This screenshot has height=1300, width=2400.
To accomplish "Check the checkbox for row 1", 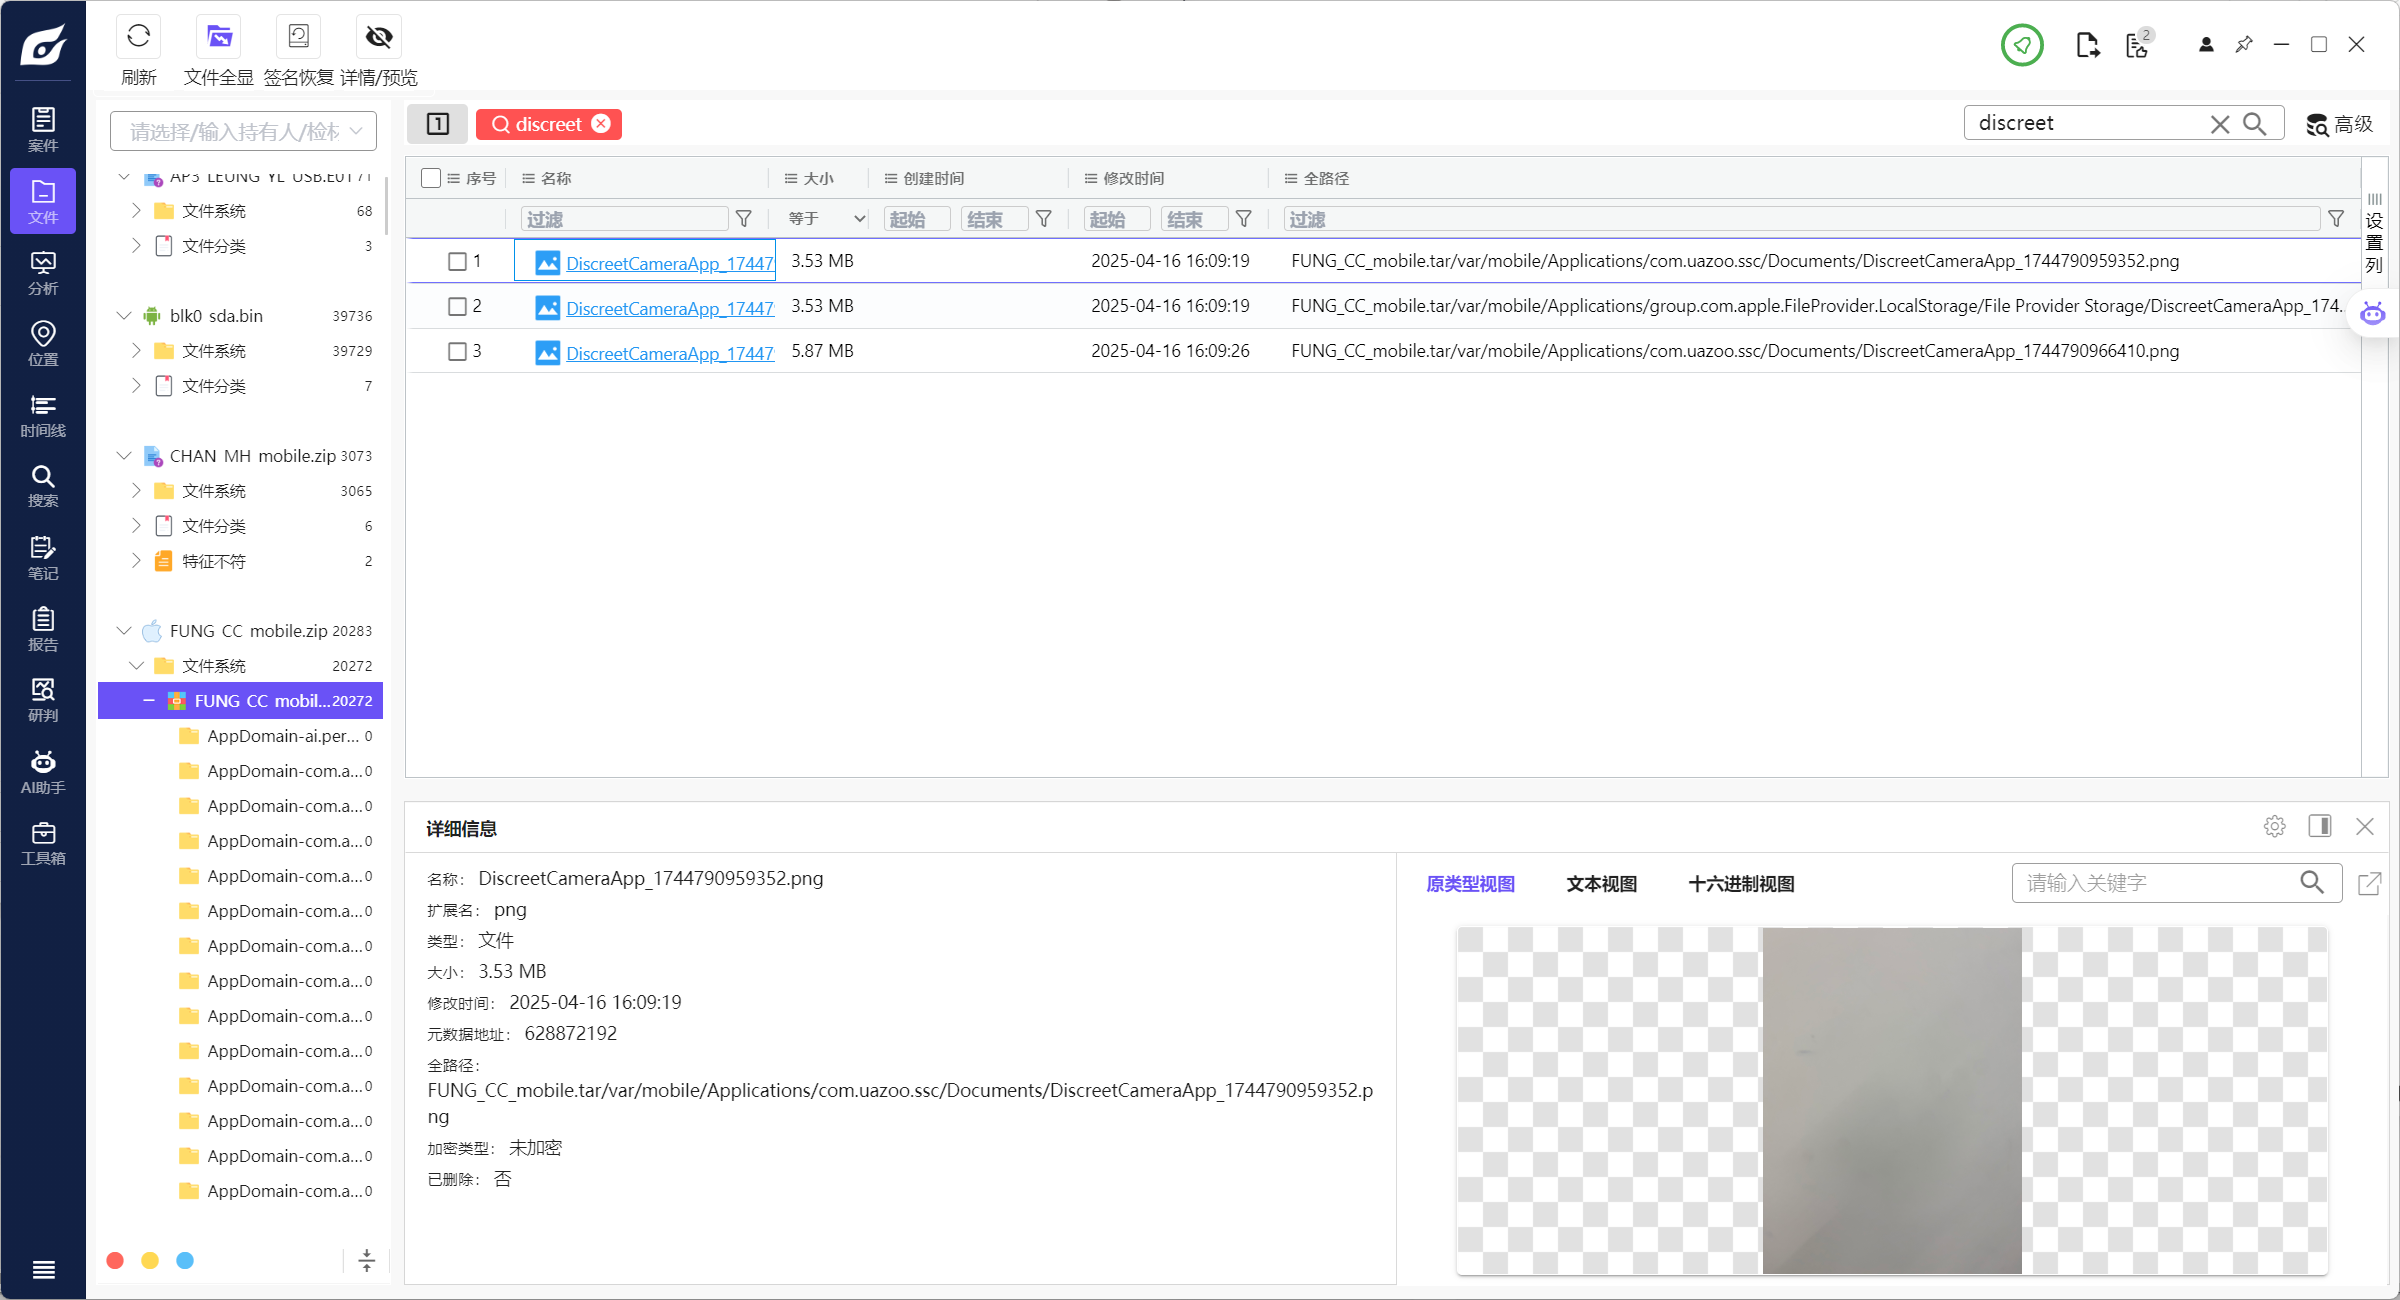I will [x=457, y=262].
